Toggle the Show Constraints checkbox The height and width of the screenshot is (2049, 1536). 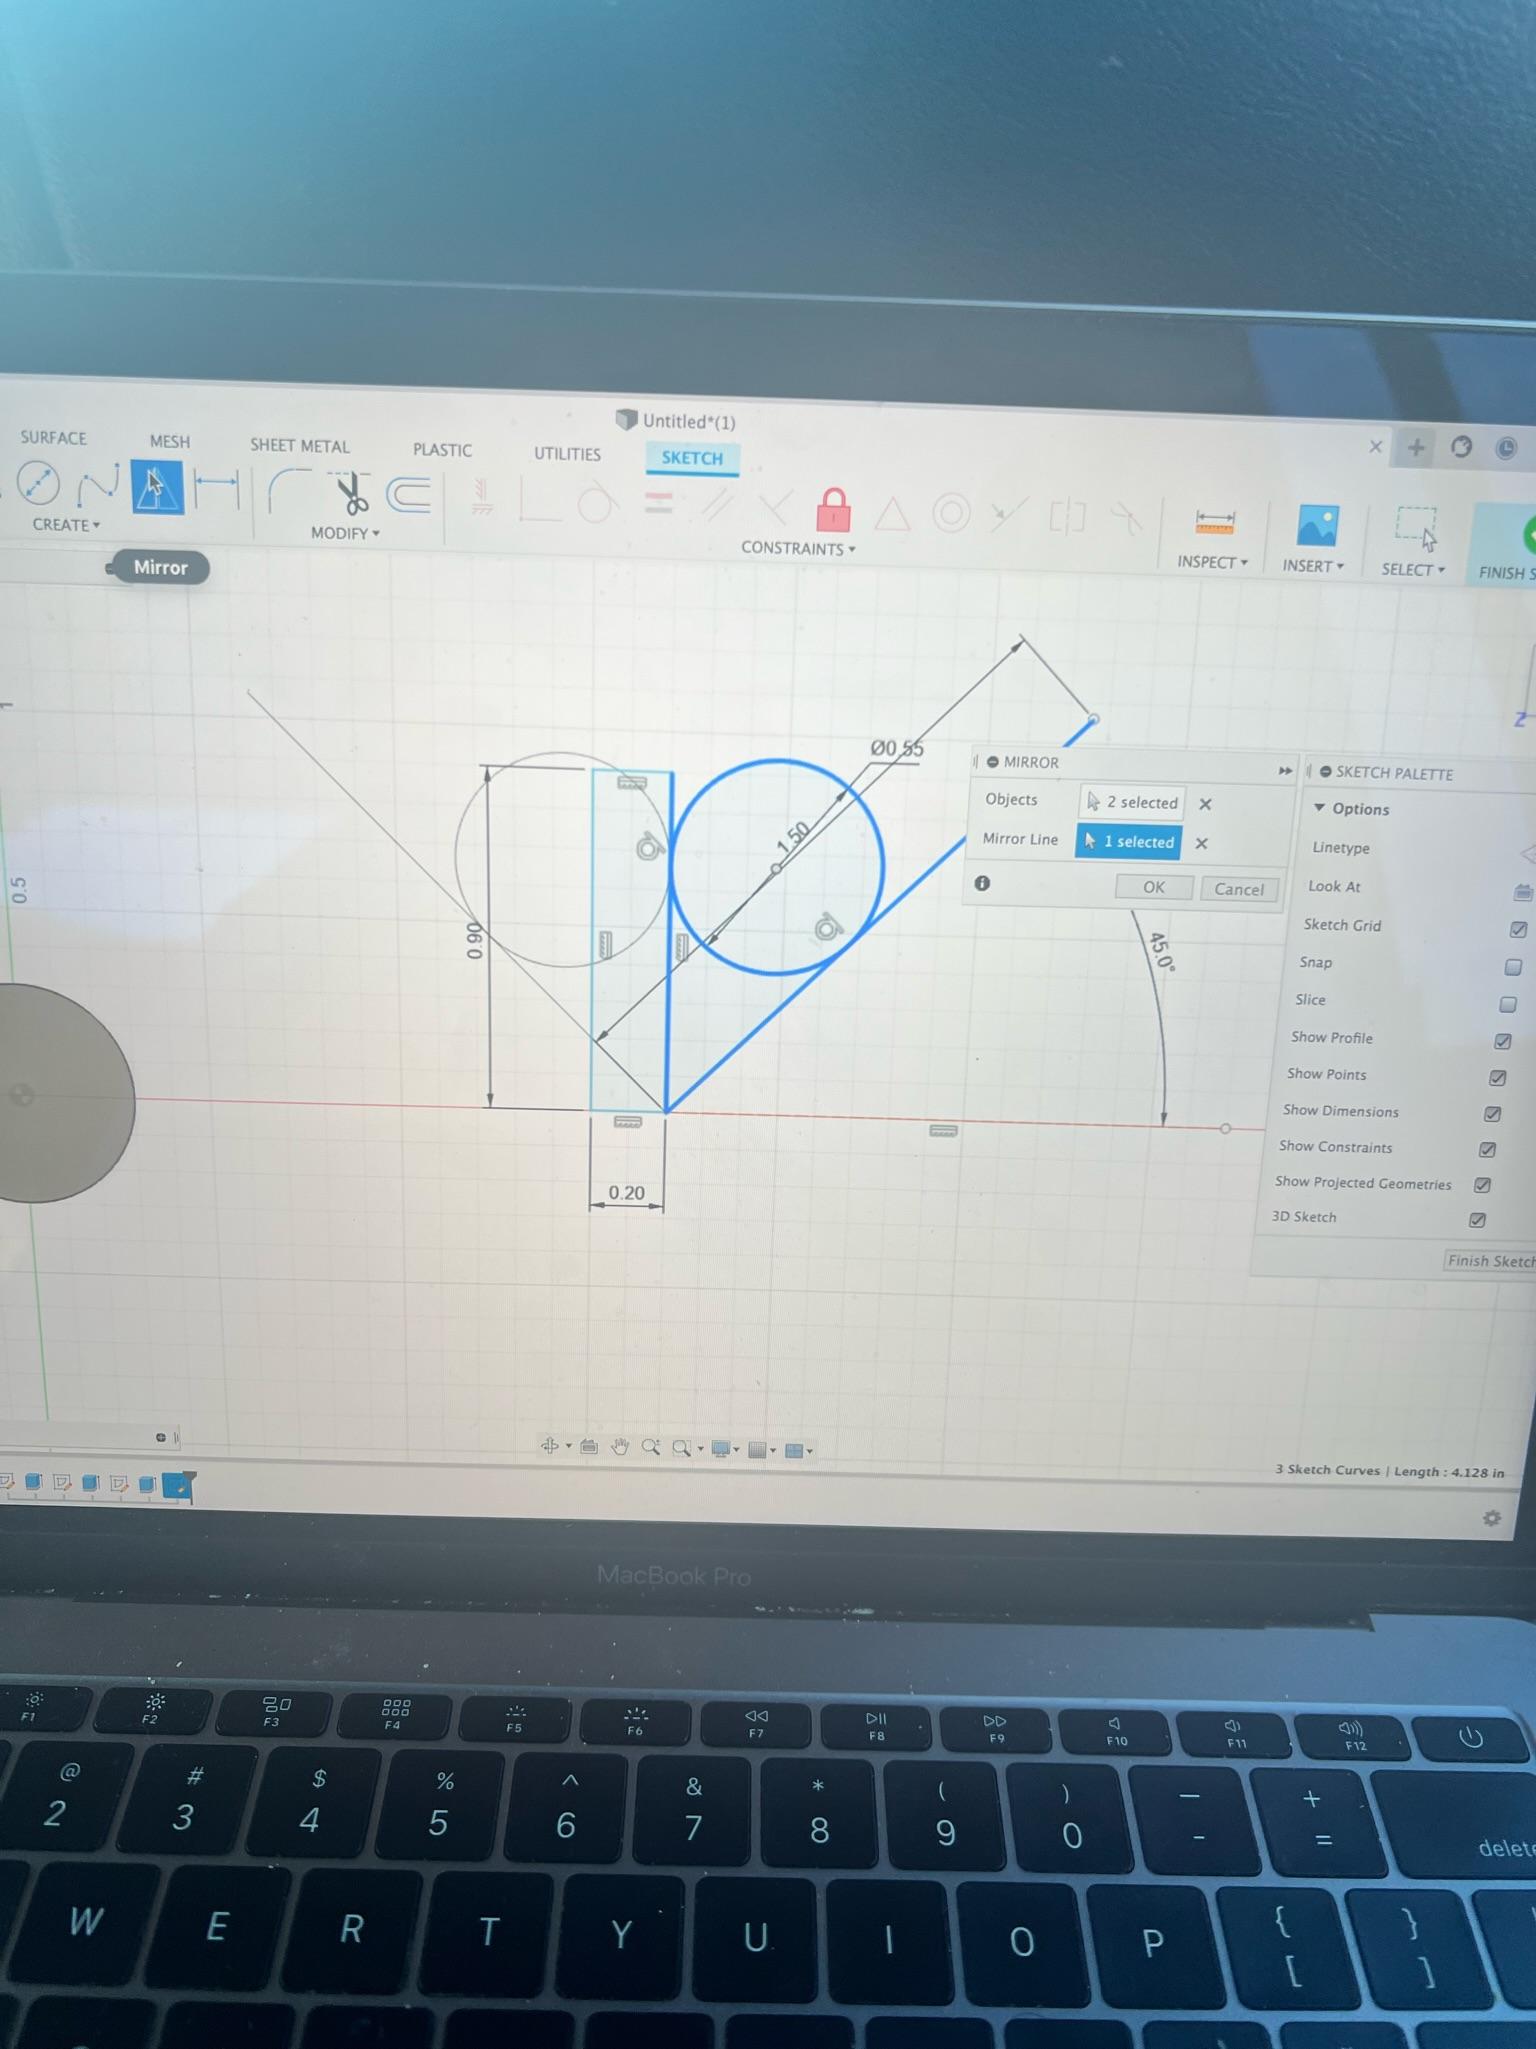click(x=1487, y=1150)
